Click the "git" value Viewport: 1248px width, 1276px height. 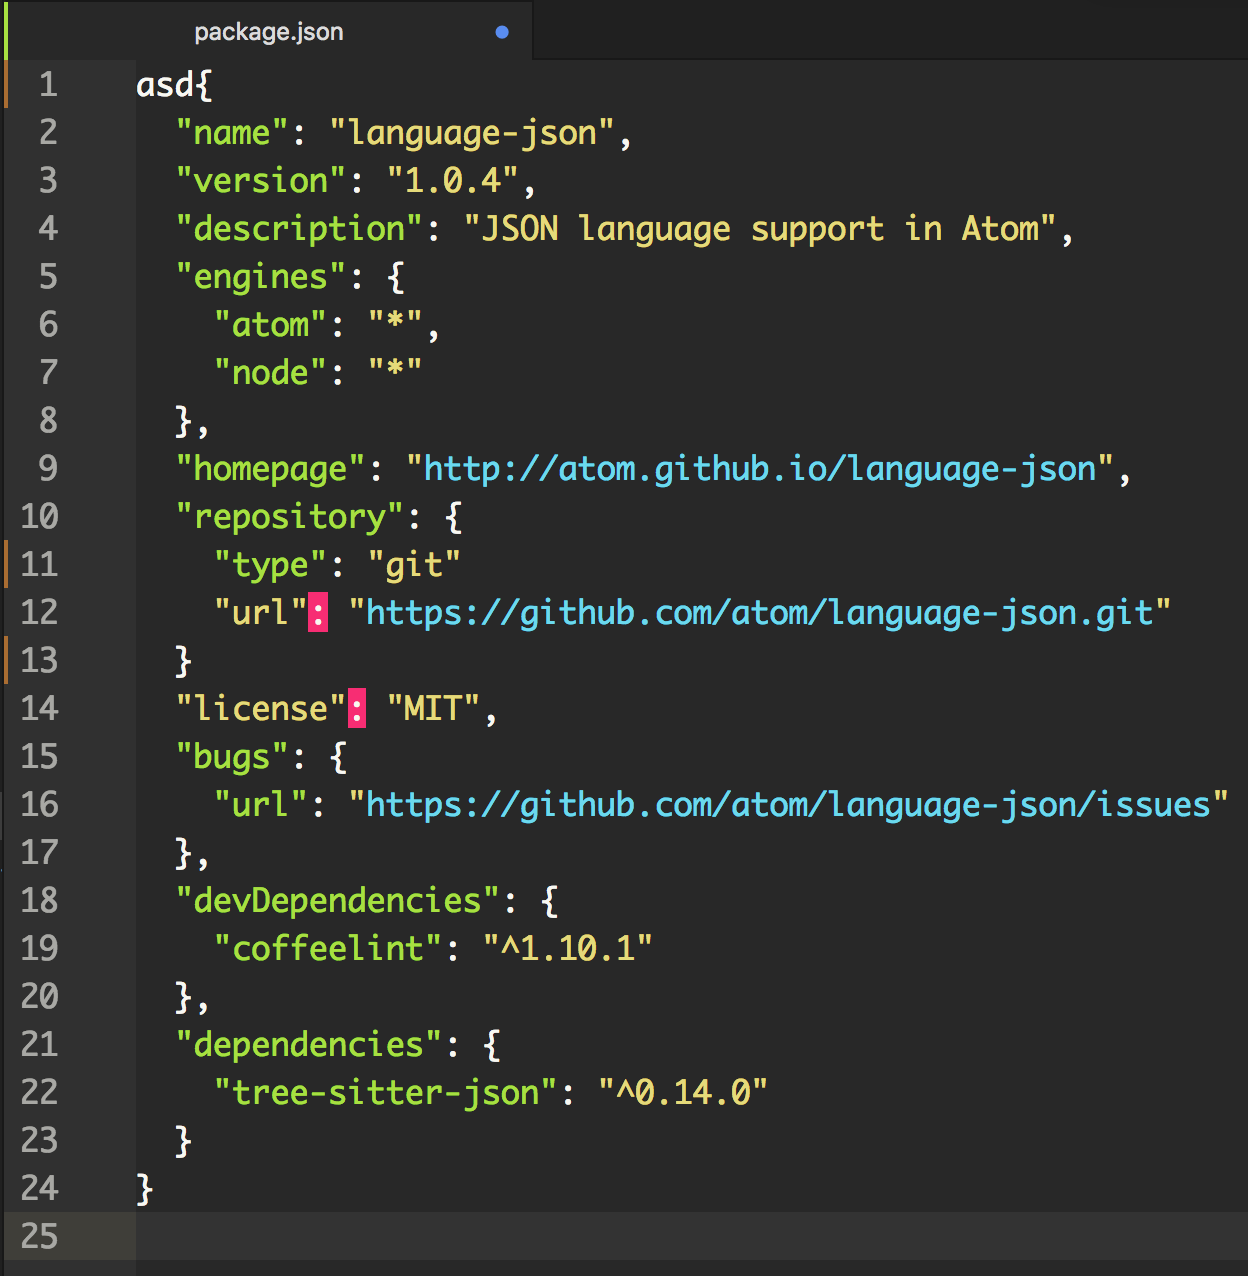point(414,565)
